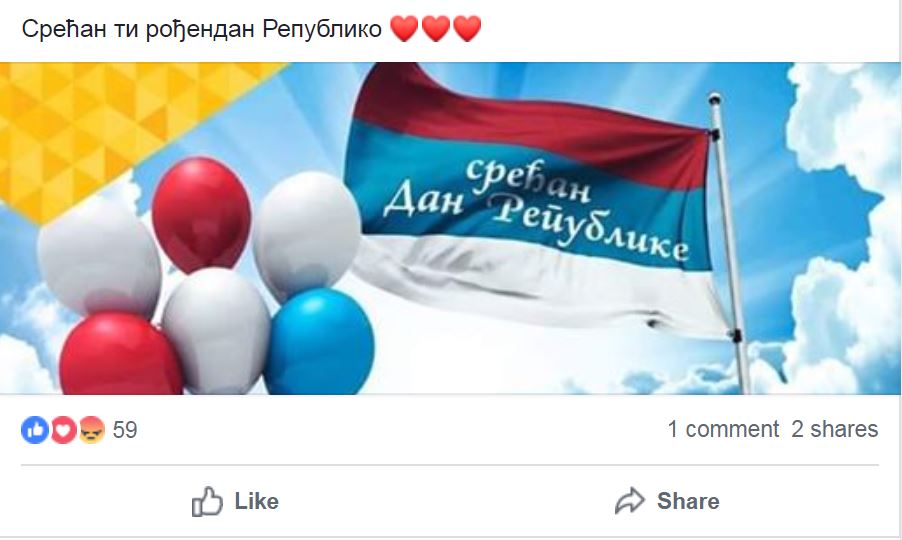Click the blue balloon in the image
This screenshot has width=902, height=540.
click(x=318, y=342)
